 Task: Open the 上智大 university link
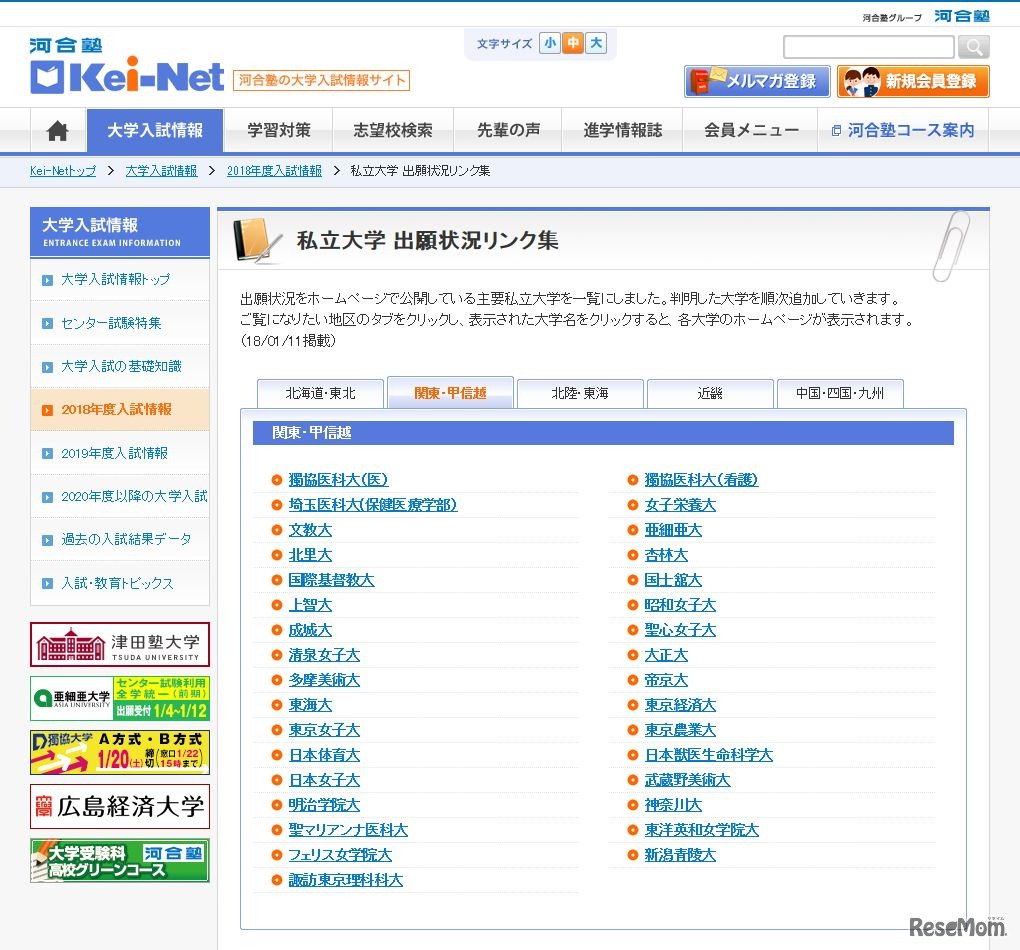tap(310, 605)
